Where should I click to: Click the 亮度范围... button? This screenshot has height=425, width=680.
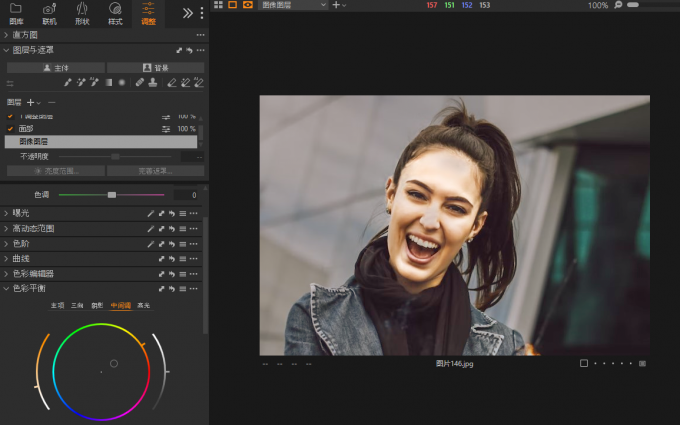click(x=56, y=171)
